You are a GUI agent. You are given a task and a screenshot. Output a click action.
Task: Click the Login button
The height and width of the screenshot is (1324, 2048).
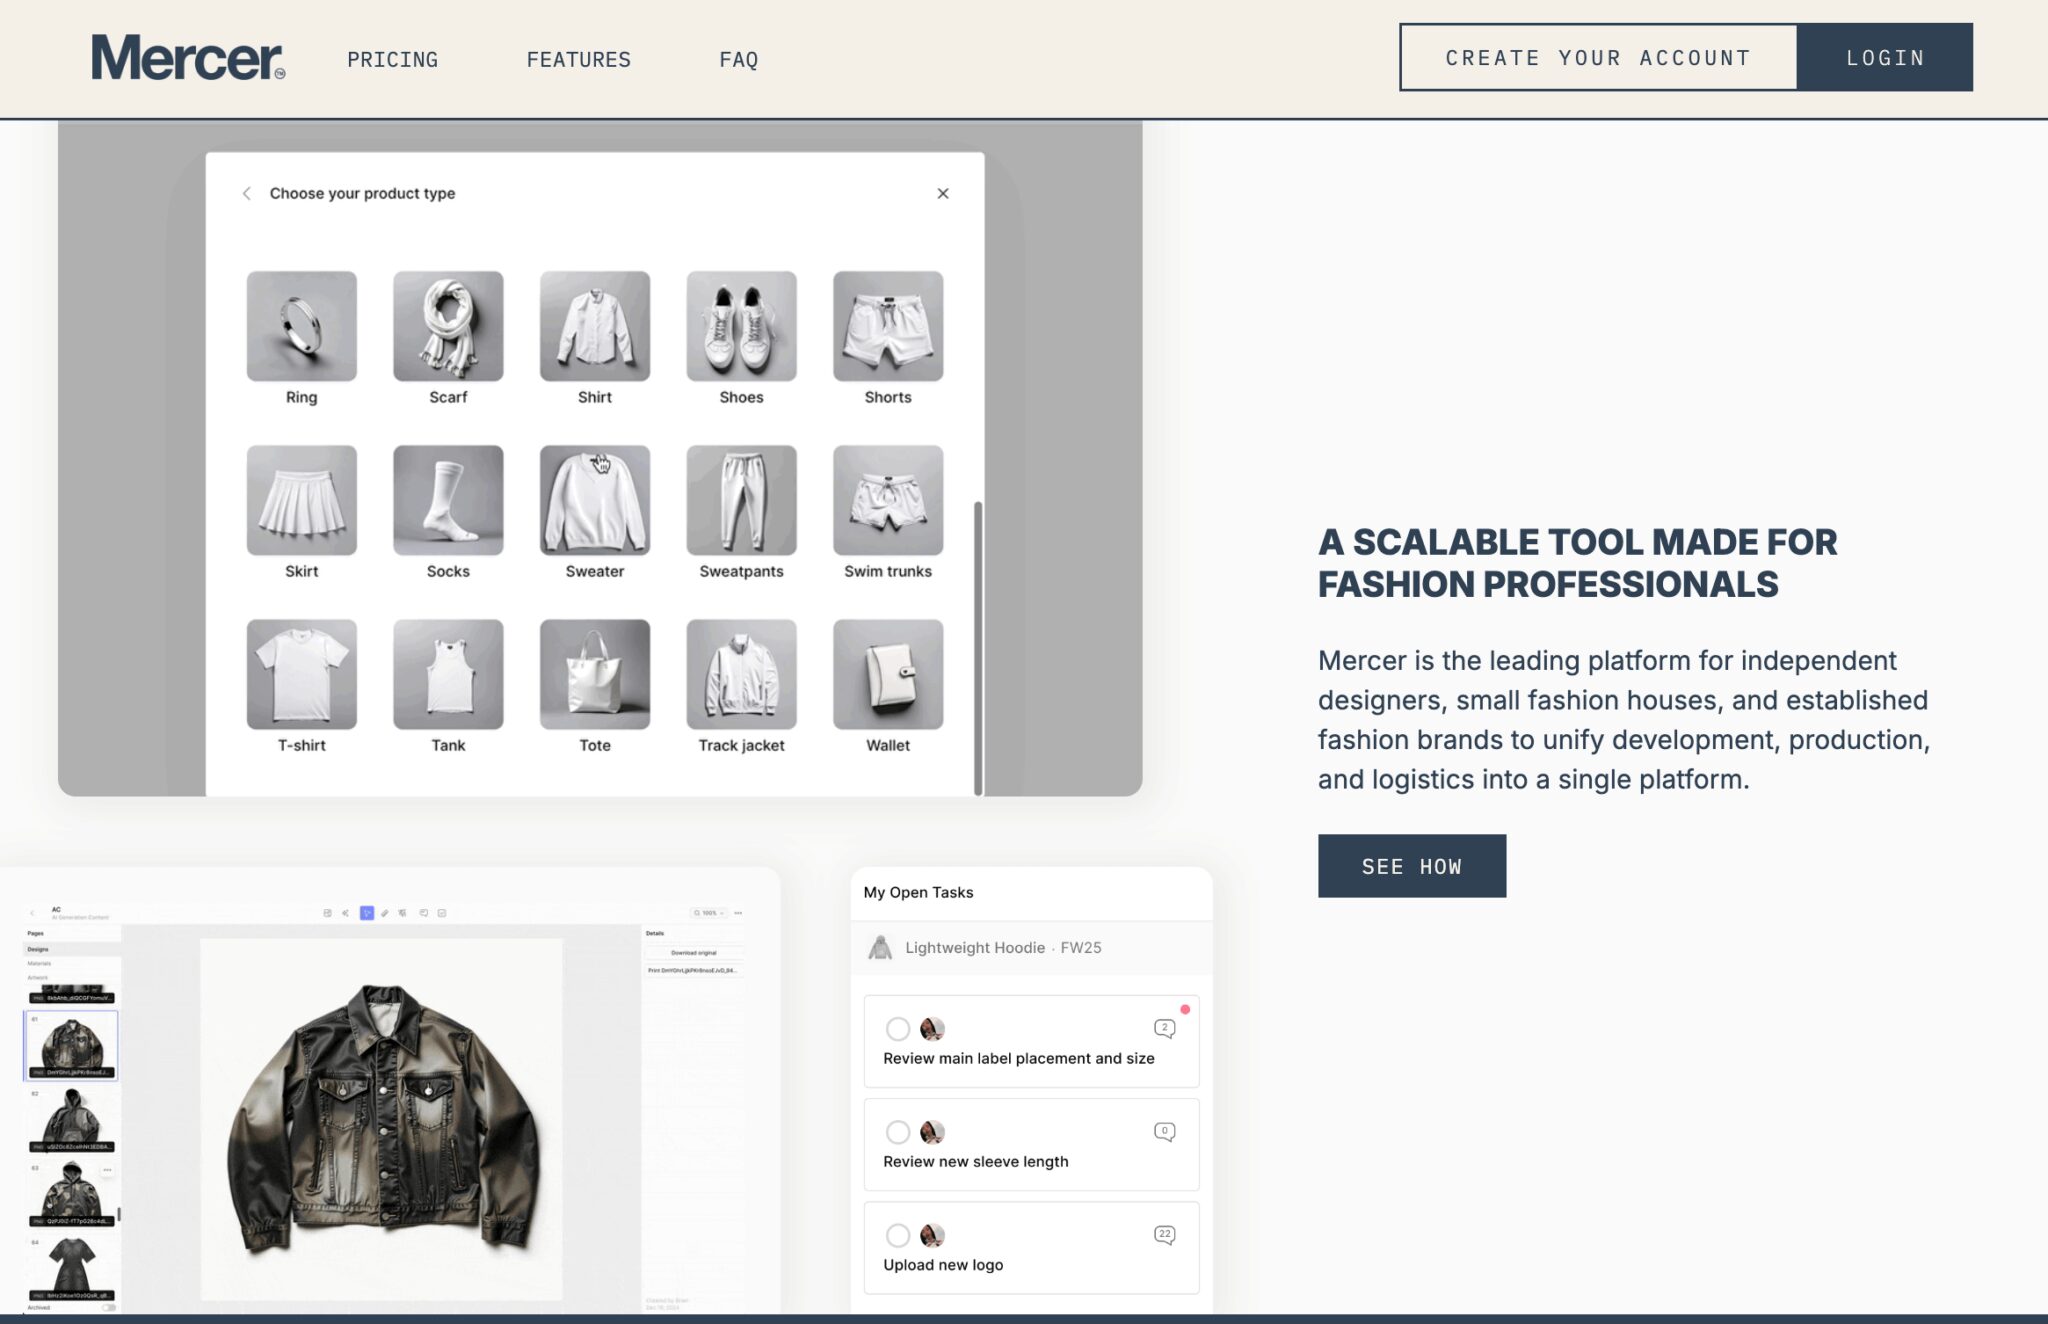pos(1885,57)
